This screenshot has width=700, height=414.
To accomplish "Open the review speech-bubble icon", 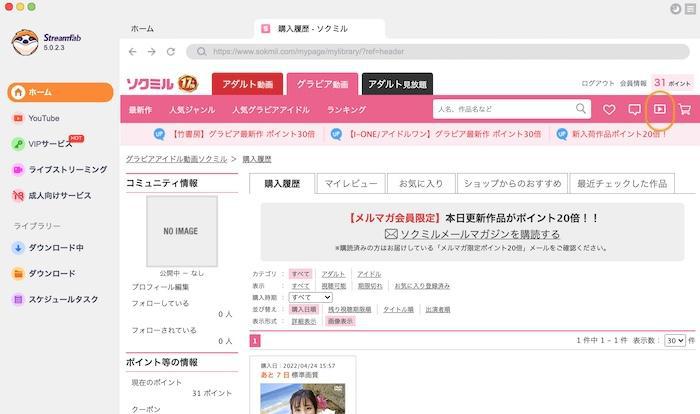I will tap(634, 109).
